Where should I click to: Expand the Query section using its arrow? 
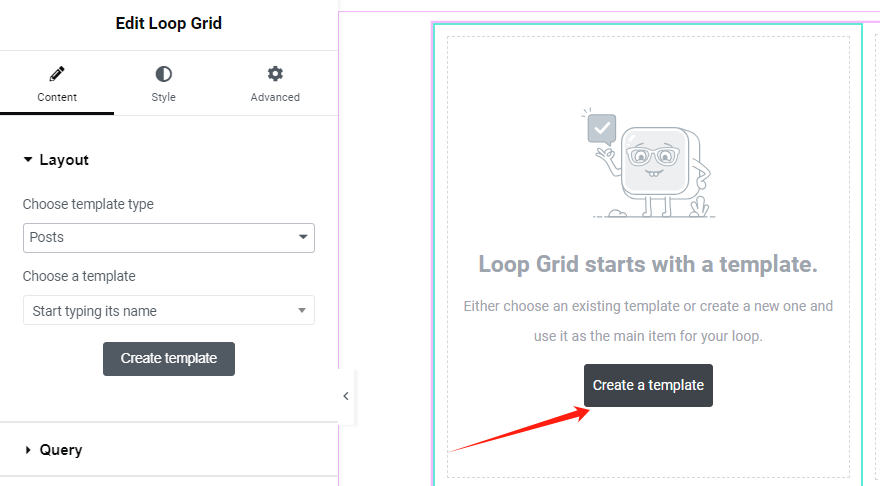coord(28,450)
